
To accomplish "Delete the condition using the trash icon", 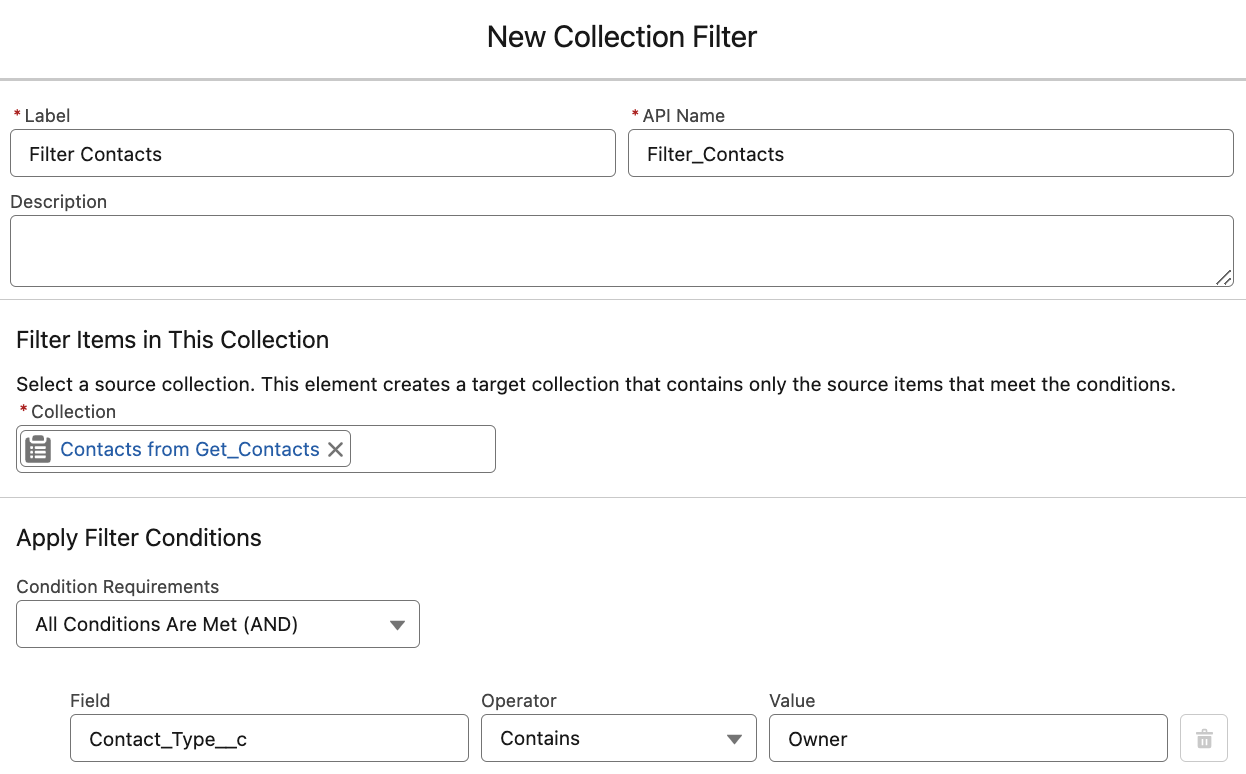I will click(x=1204, y=739).
